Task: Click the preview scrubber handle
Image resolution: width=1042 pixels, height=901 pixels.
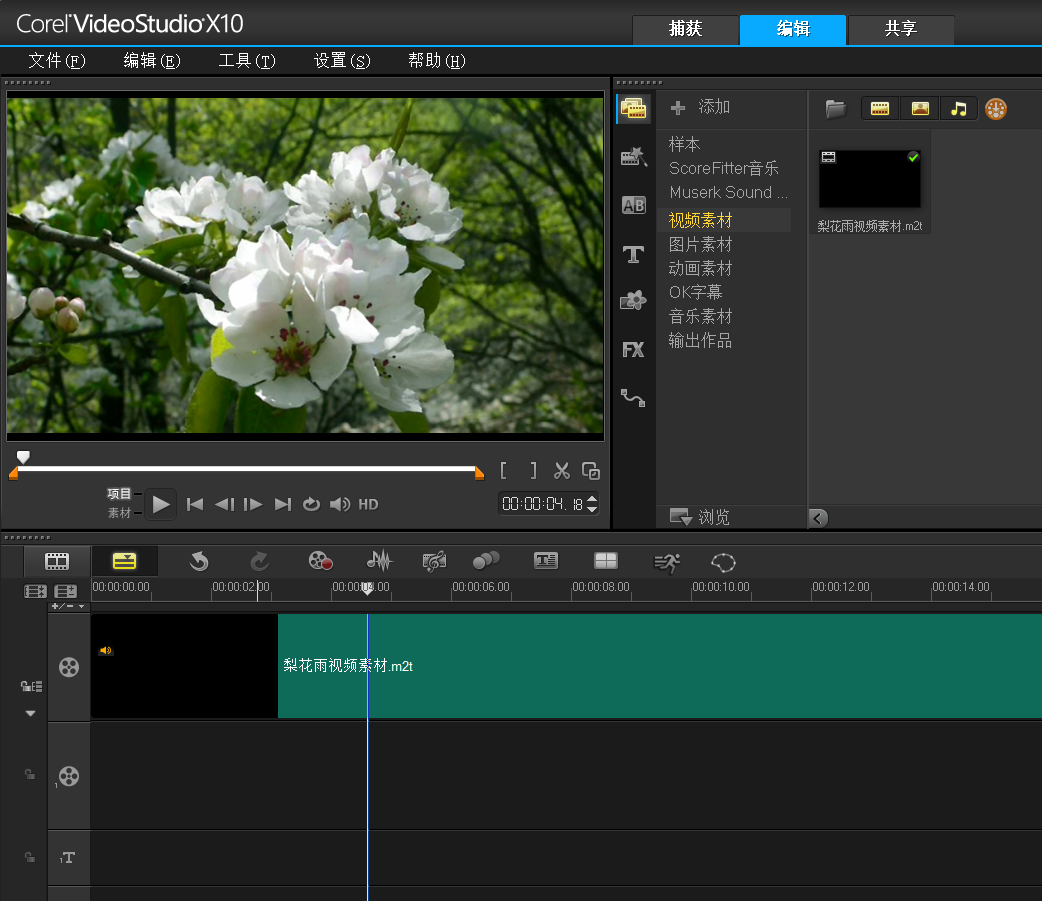Action: (x=23, y=456)
